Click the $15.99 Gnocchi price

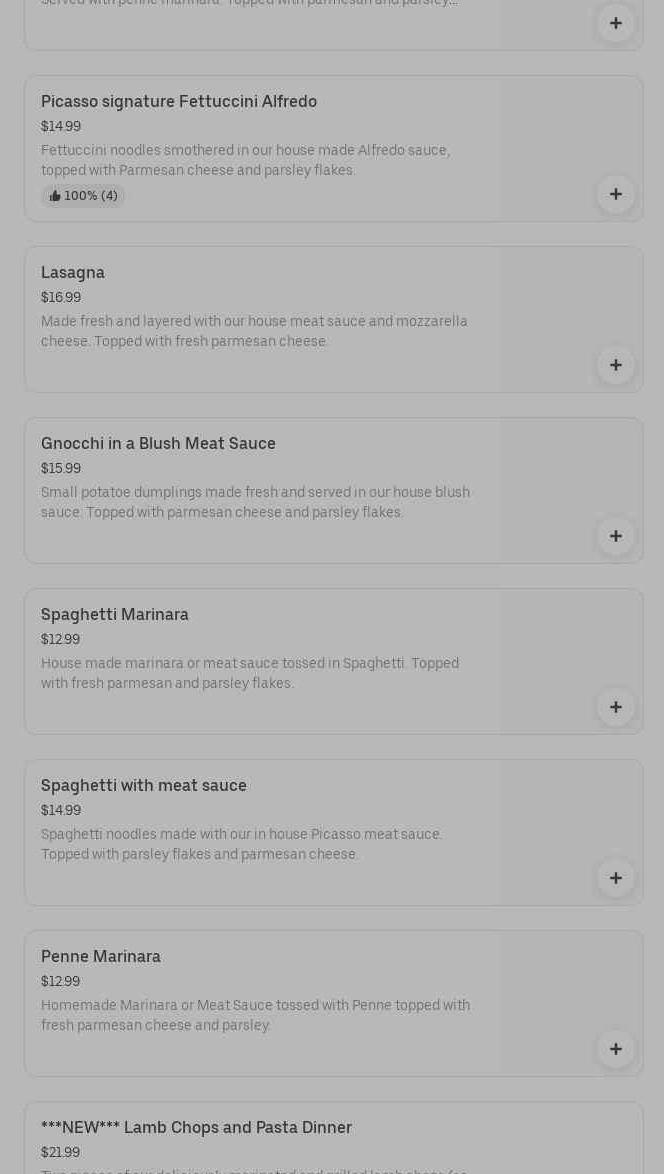(61, 469)
